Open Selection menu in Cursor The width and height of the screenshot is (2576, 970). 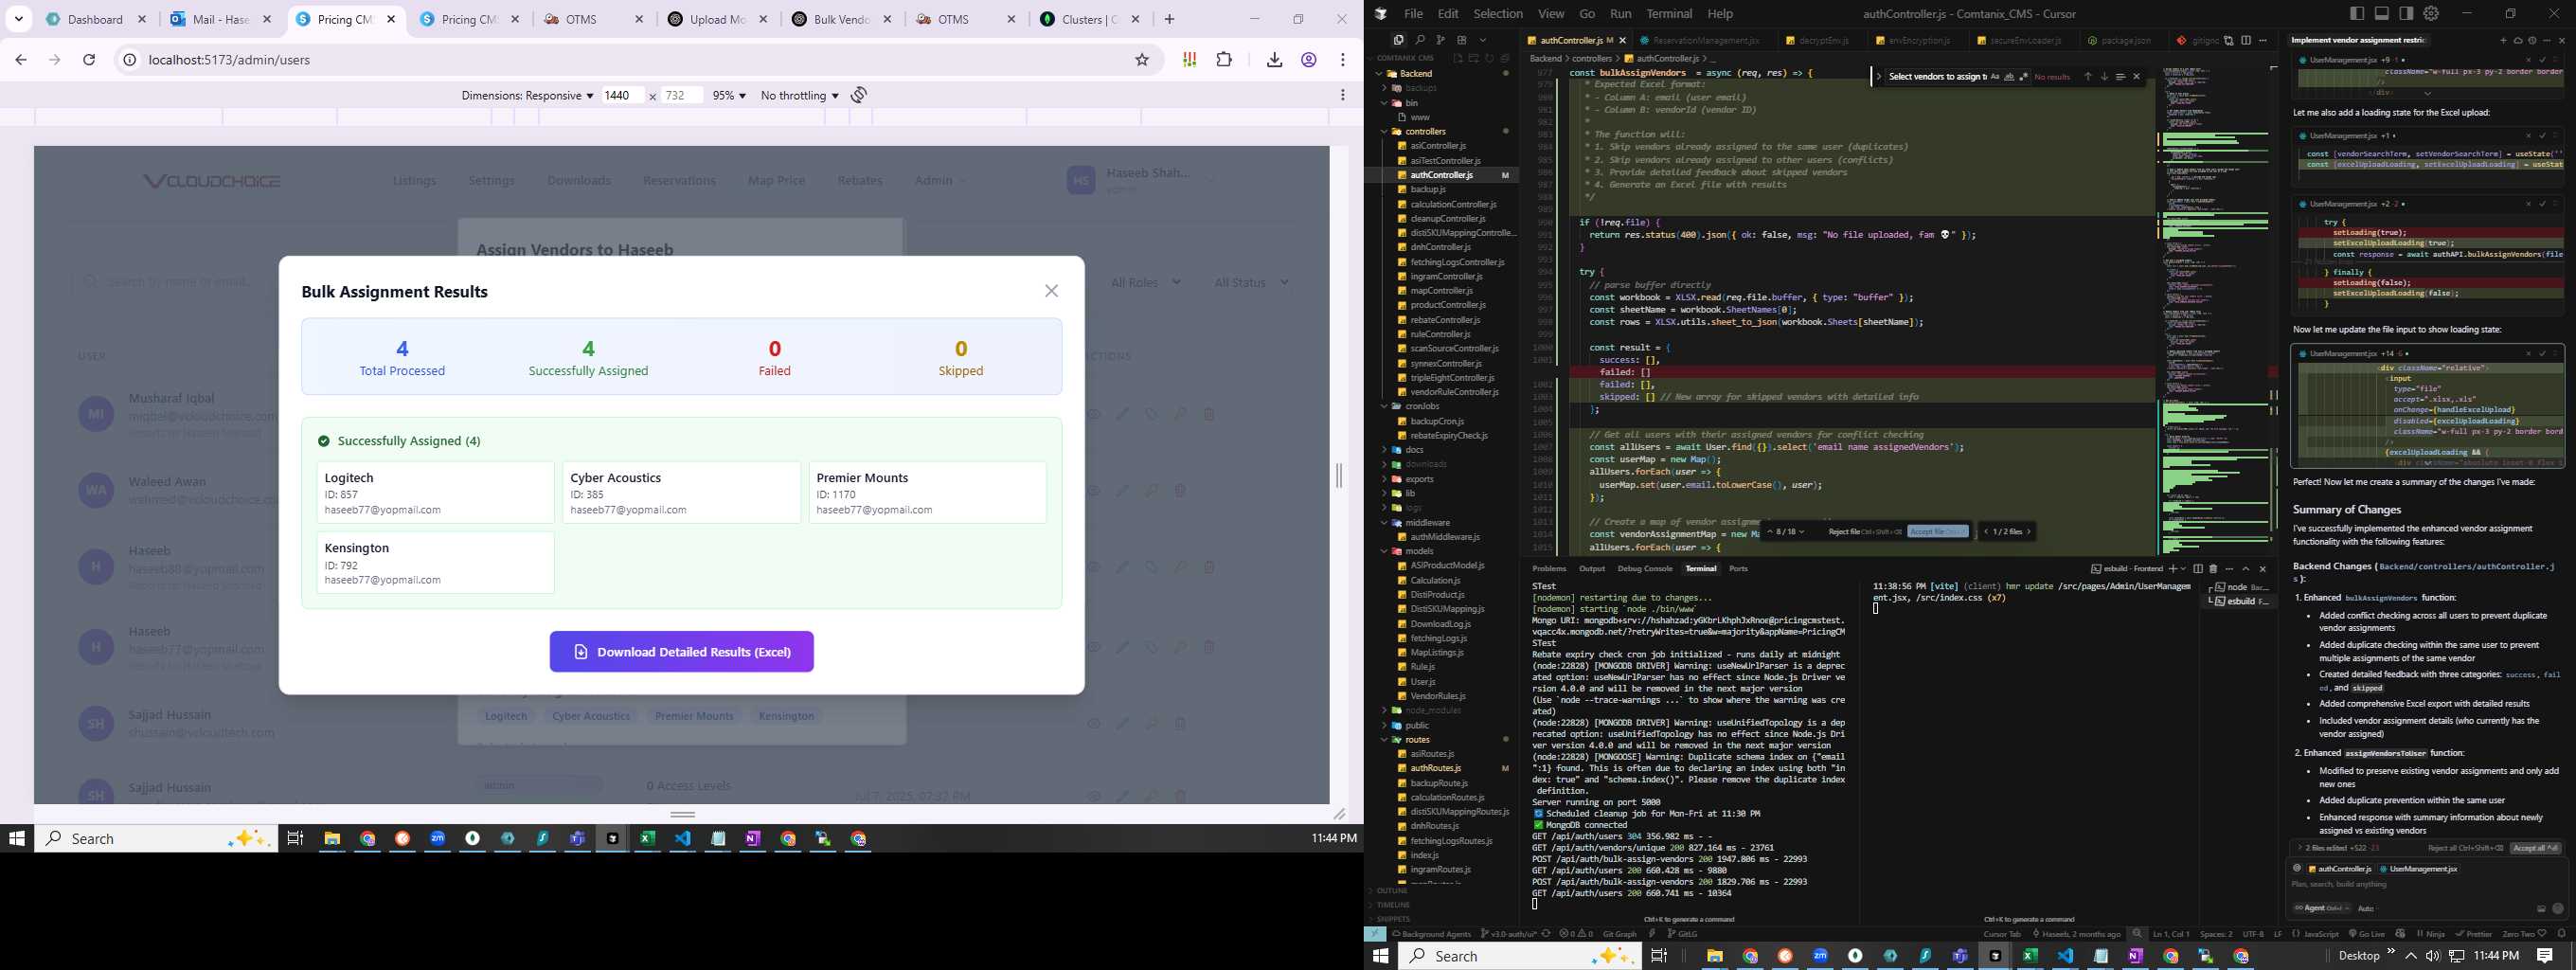[1498, 14]
